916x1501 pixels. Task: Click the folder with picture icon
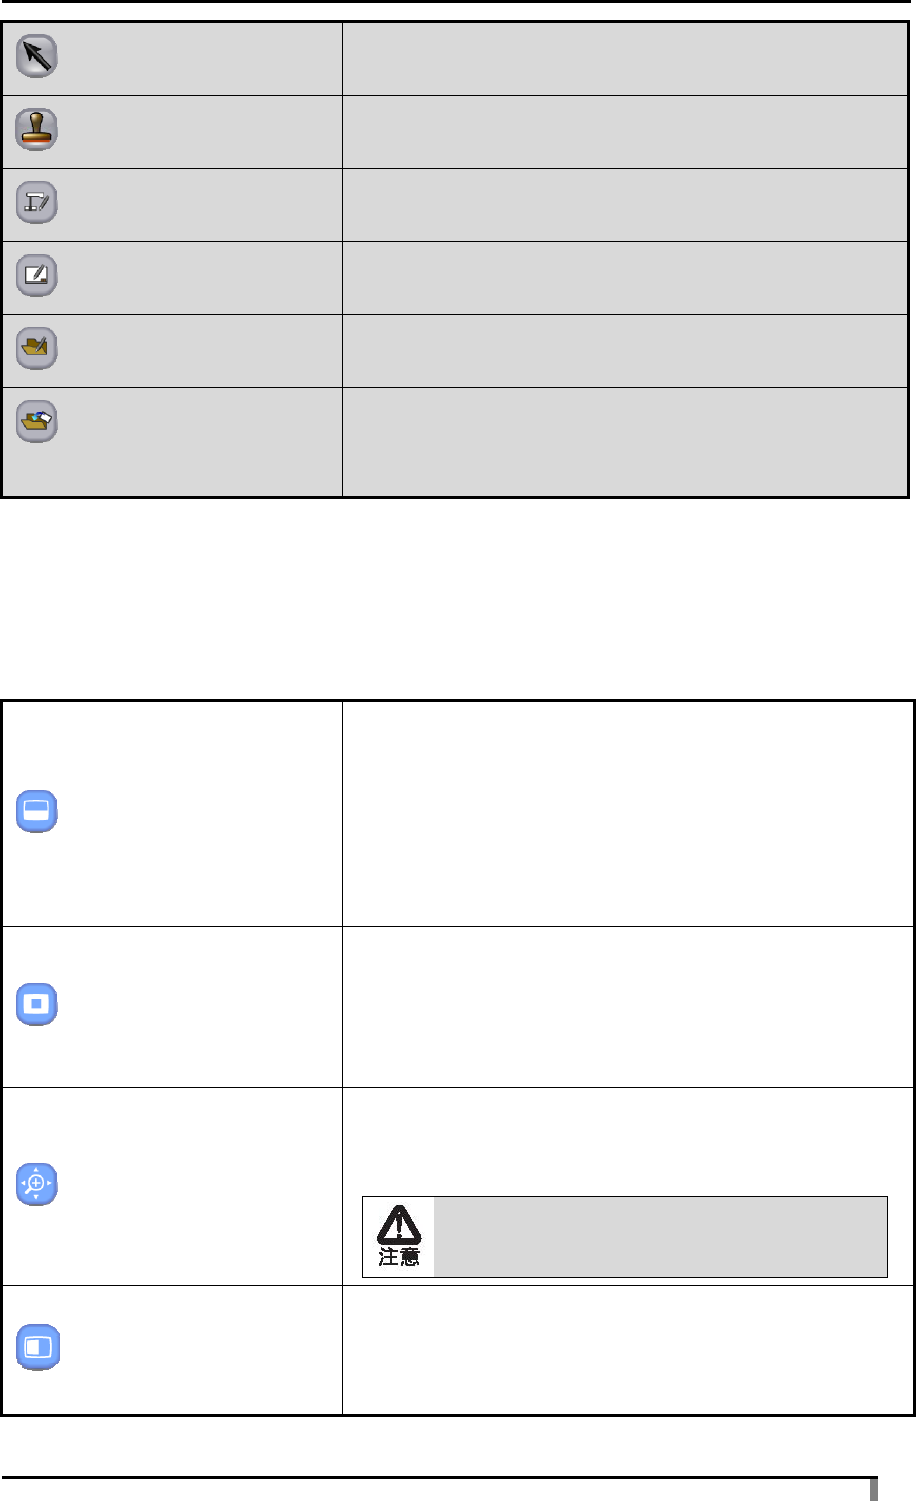pos(37,422)
